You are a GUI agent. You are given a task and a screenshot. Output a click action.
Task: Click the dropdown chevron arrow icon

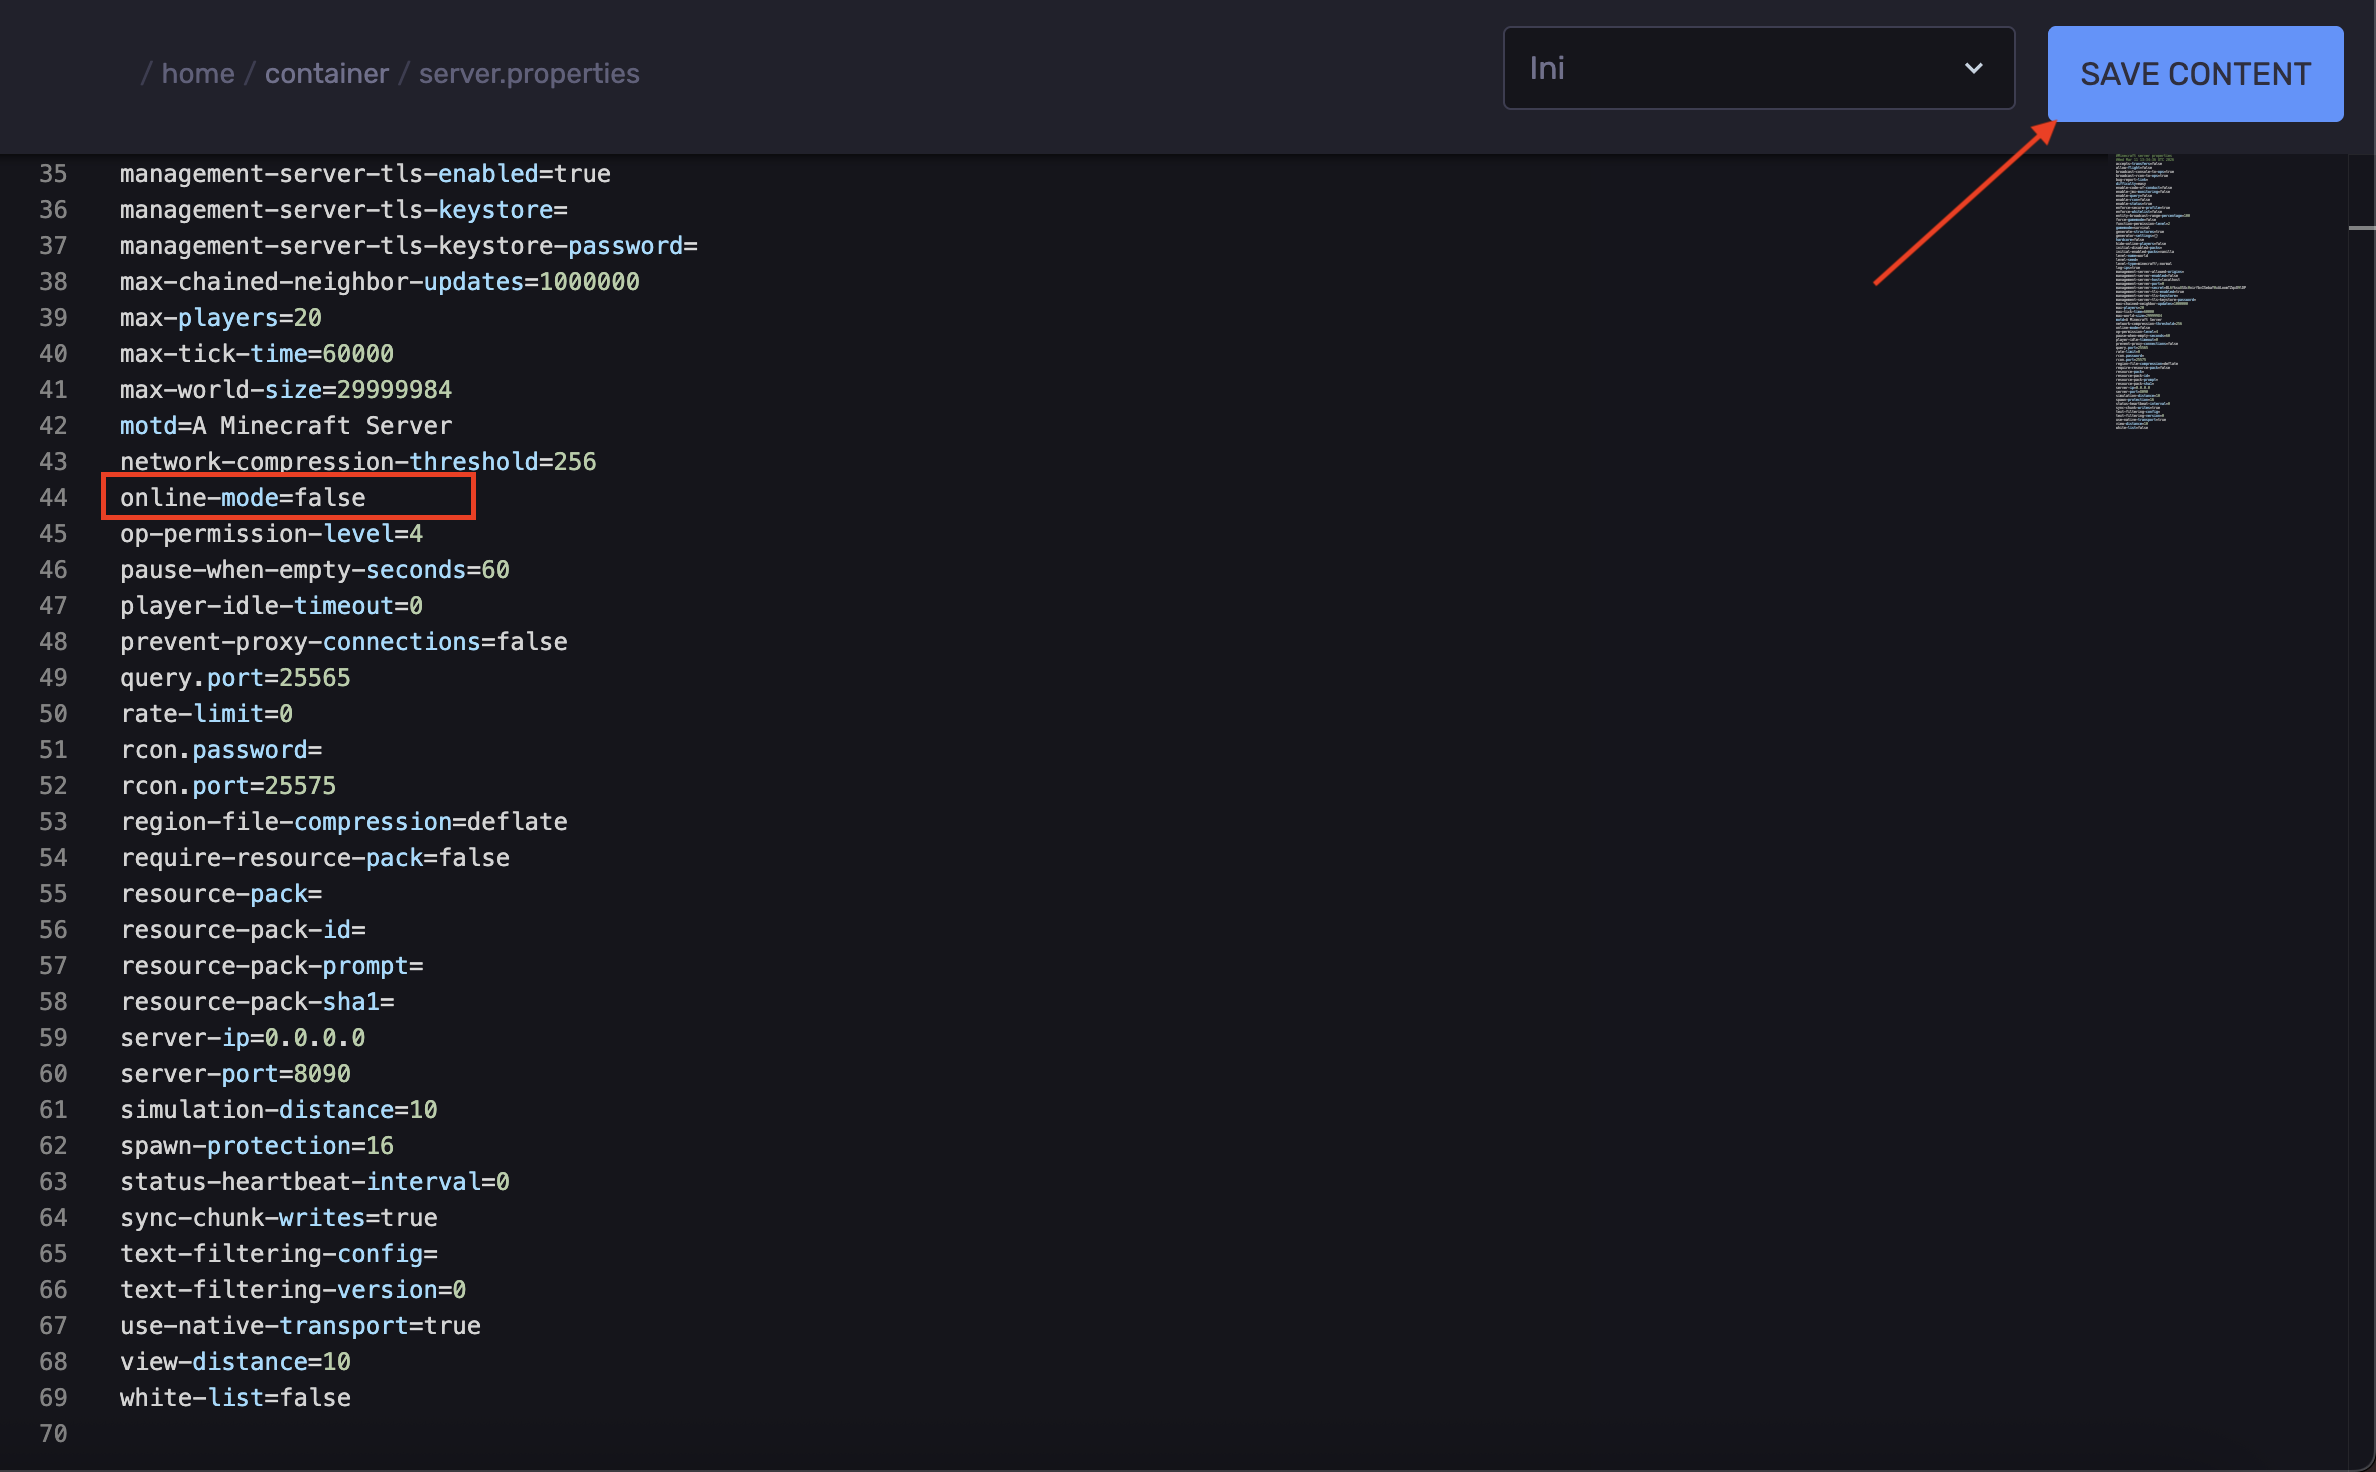(1973, 68)
